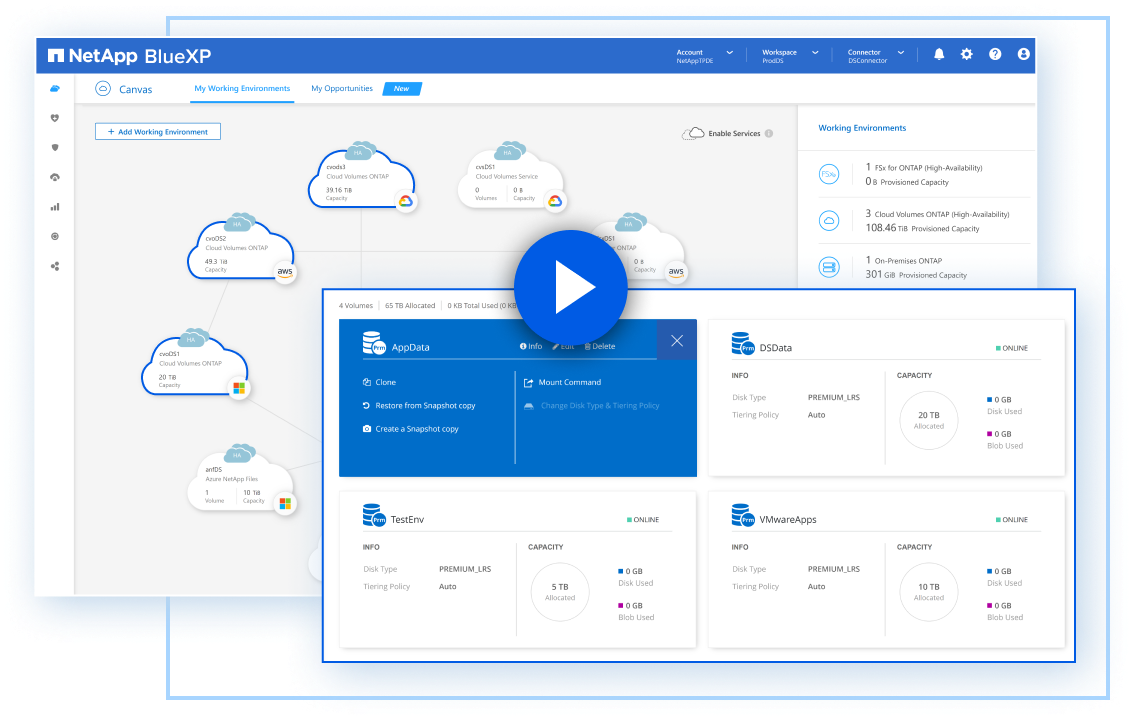This screenshot has height=719, width=1133.
Task: Open the My Opportunities tab
Action: [x=342, y=89]
